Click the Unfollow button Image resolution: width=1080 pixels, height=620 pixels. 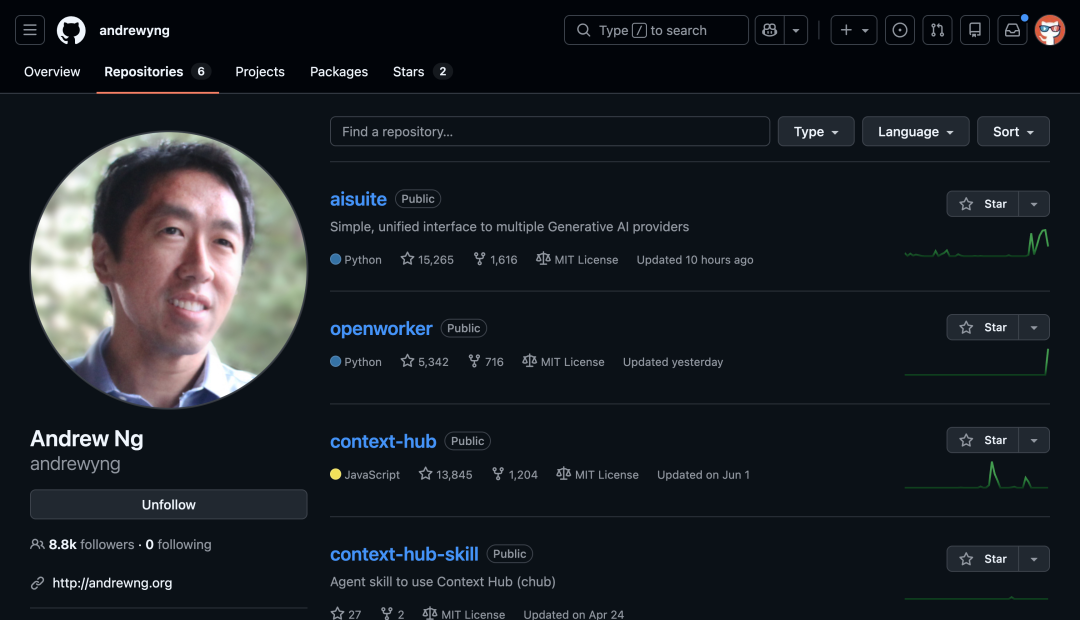pyautogui.click(x=169, y=504)
